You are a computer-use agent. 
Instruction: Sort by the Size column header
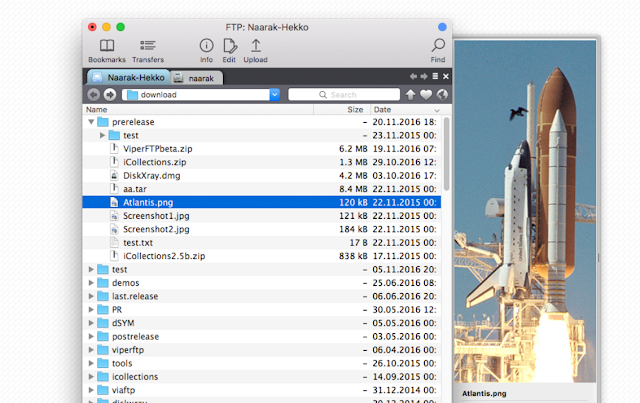(x=342, y=109)
